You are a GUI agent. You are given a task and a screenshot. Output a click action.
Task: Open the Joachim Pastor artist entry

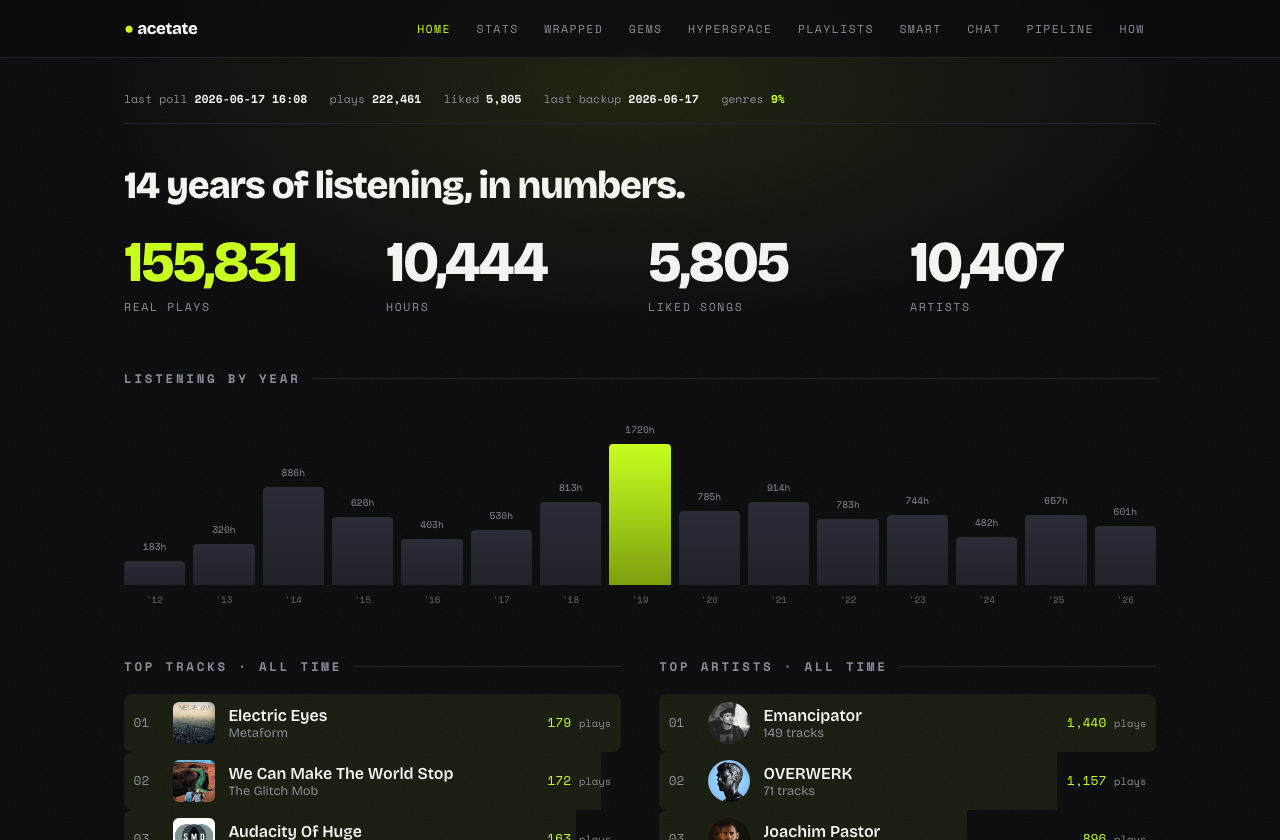[x=907, y=825]
